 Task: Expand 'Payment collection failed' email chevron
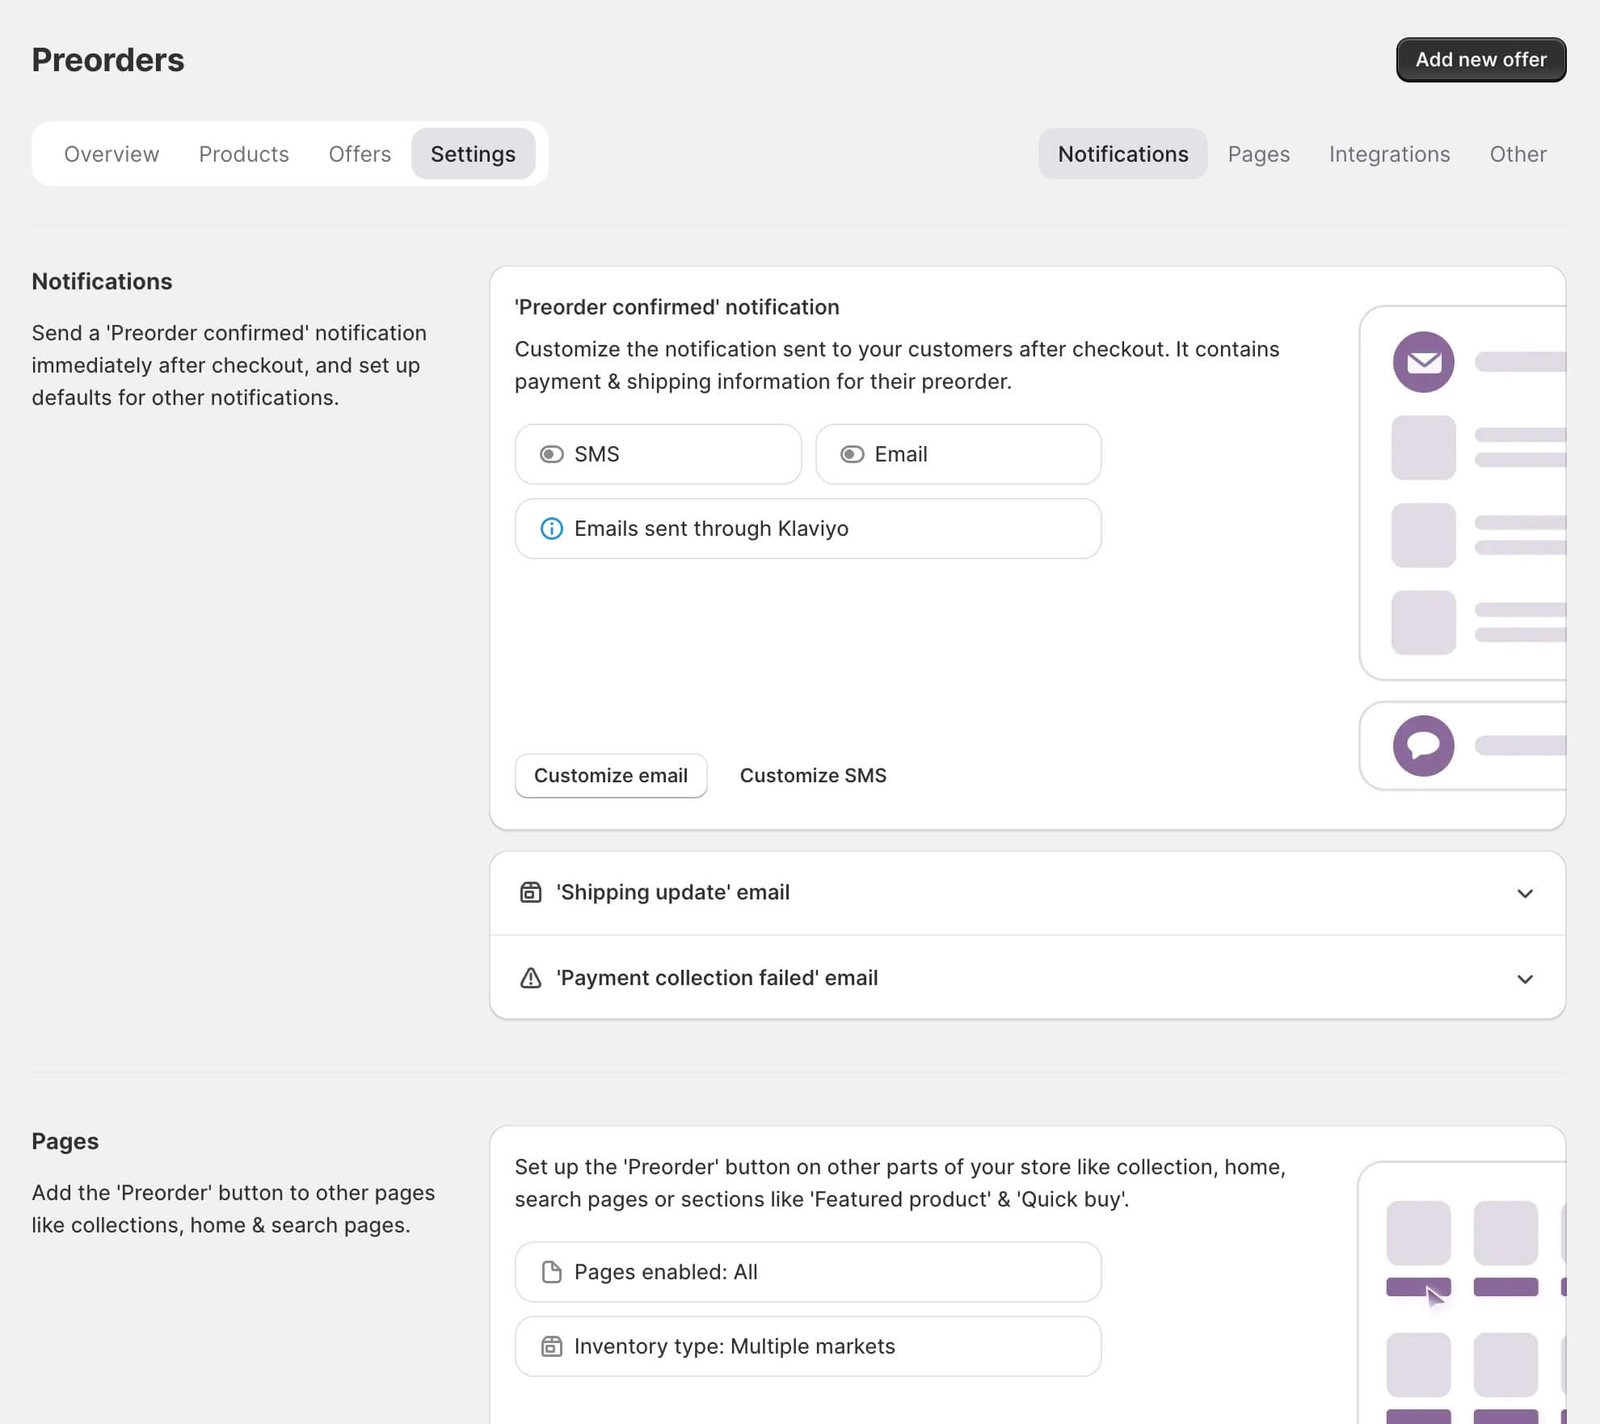[1524, 979]
